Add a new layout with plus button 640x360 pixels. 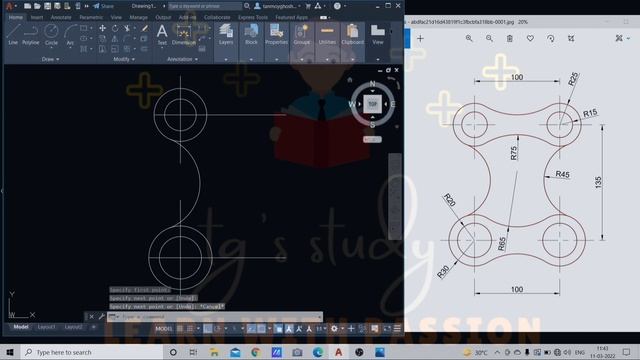(93, 327)
